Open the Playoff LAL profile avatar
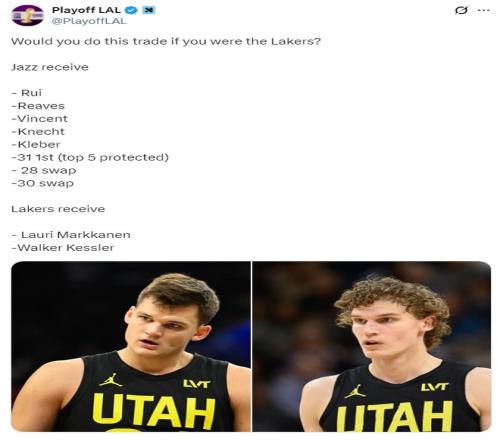The image size is (500, 440). [x=27, y=15]
